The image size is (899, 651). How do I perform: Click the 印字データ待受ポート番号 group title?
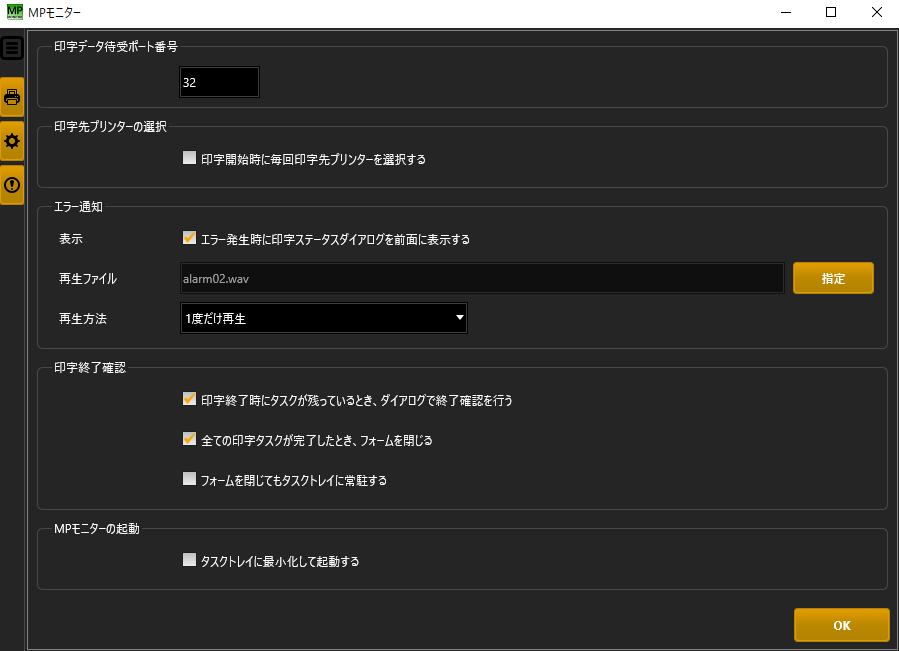[116, 46]
